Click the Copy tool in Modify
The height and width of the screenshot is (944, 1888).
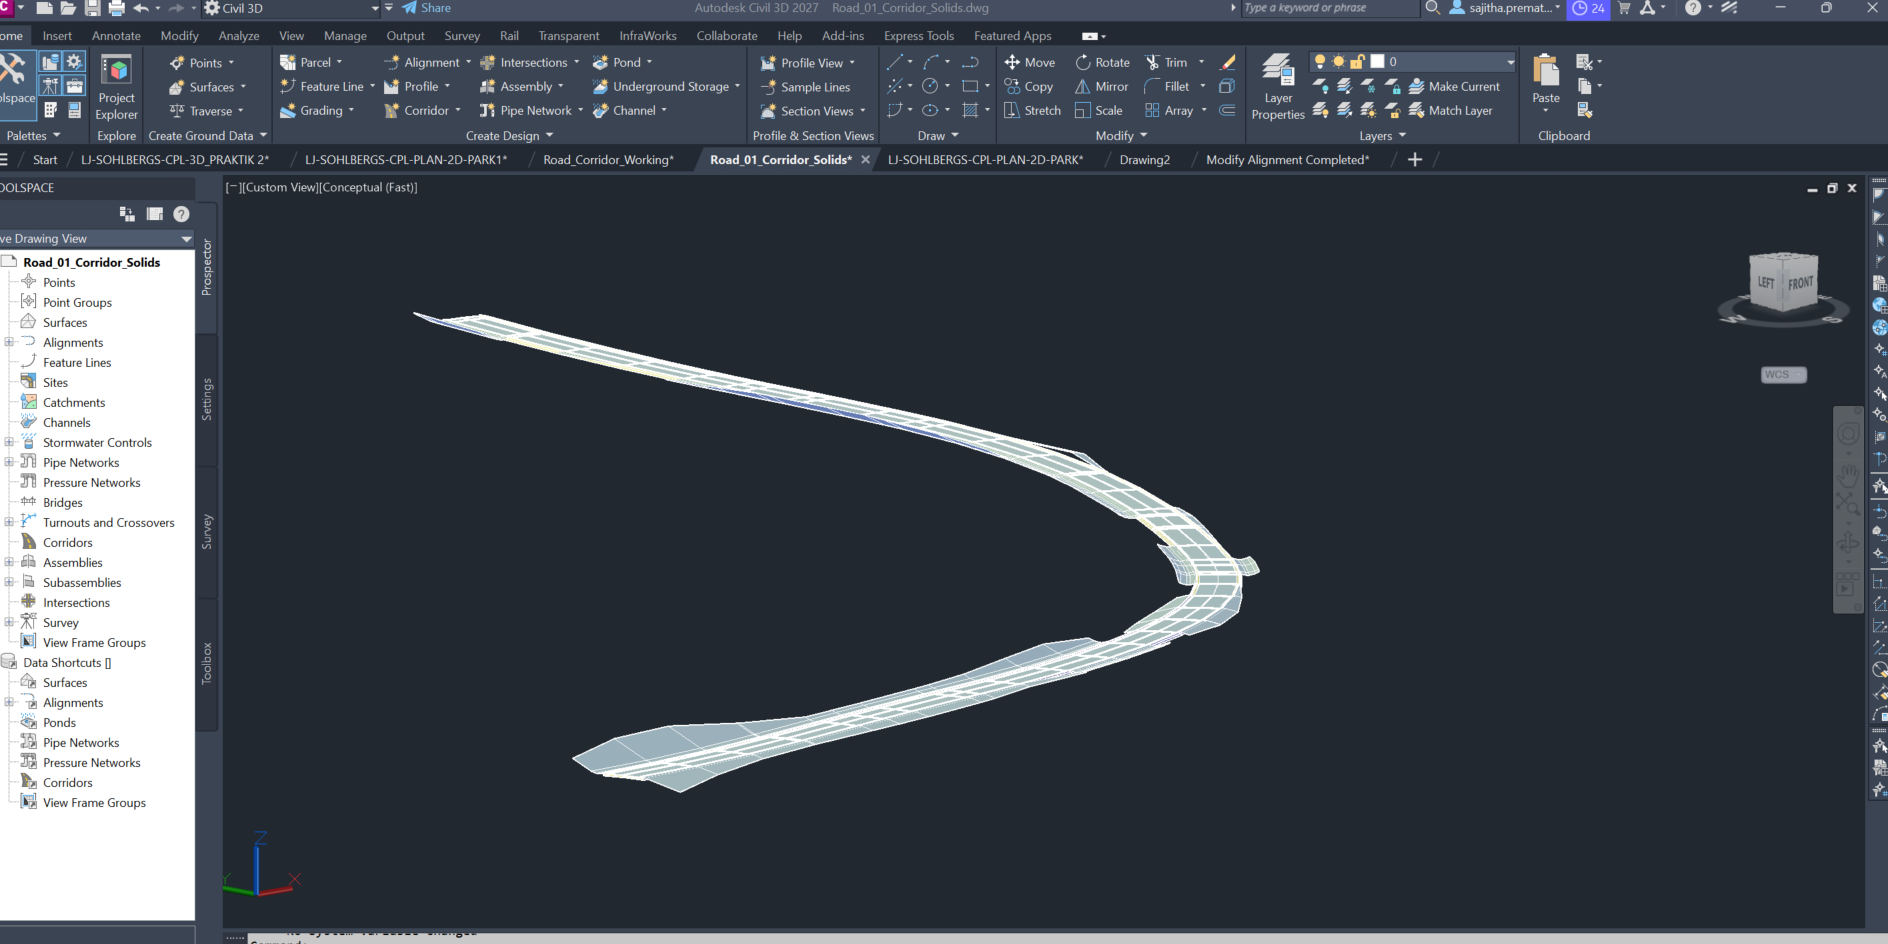pos(1029,86)
